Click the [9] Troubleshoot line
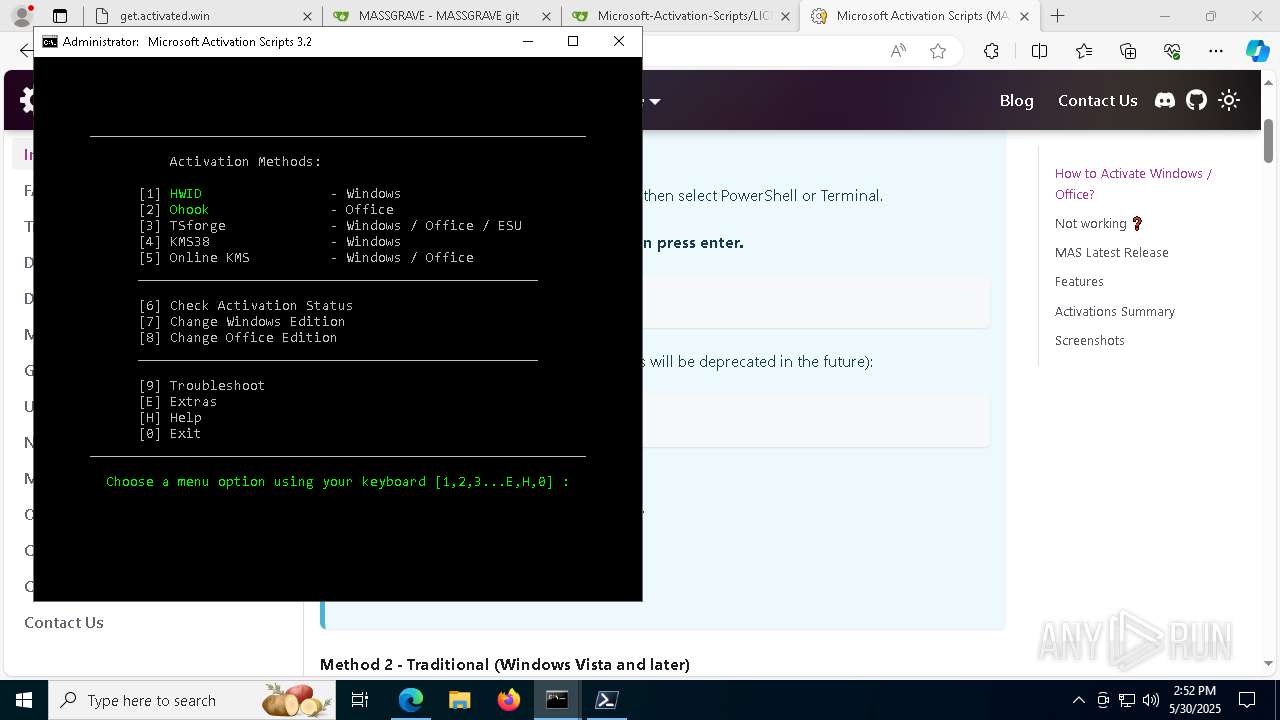This screenshot has width=1280, height=720. [x=202, y=385]
